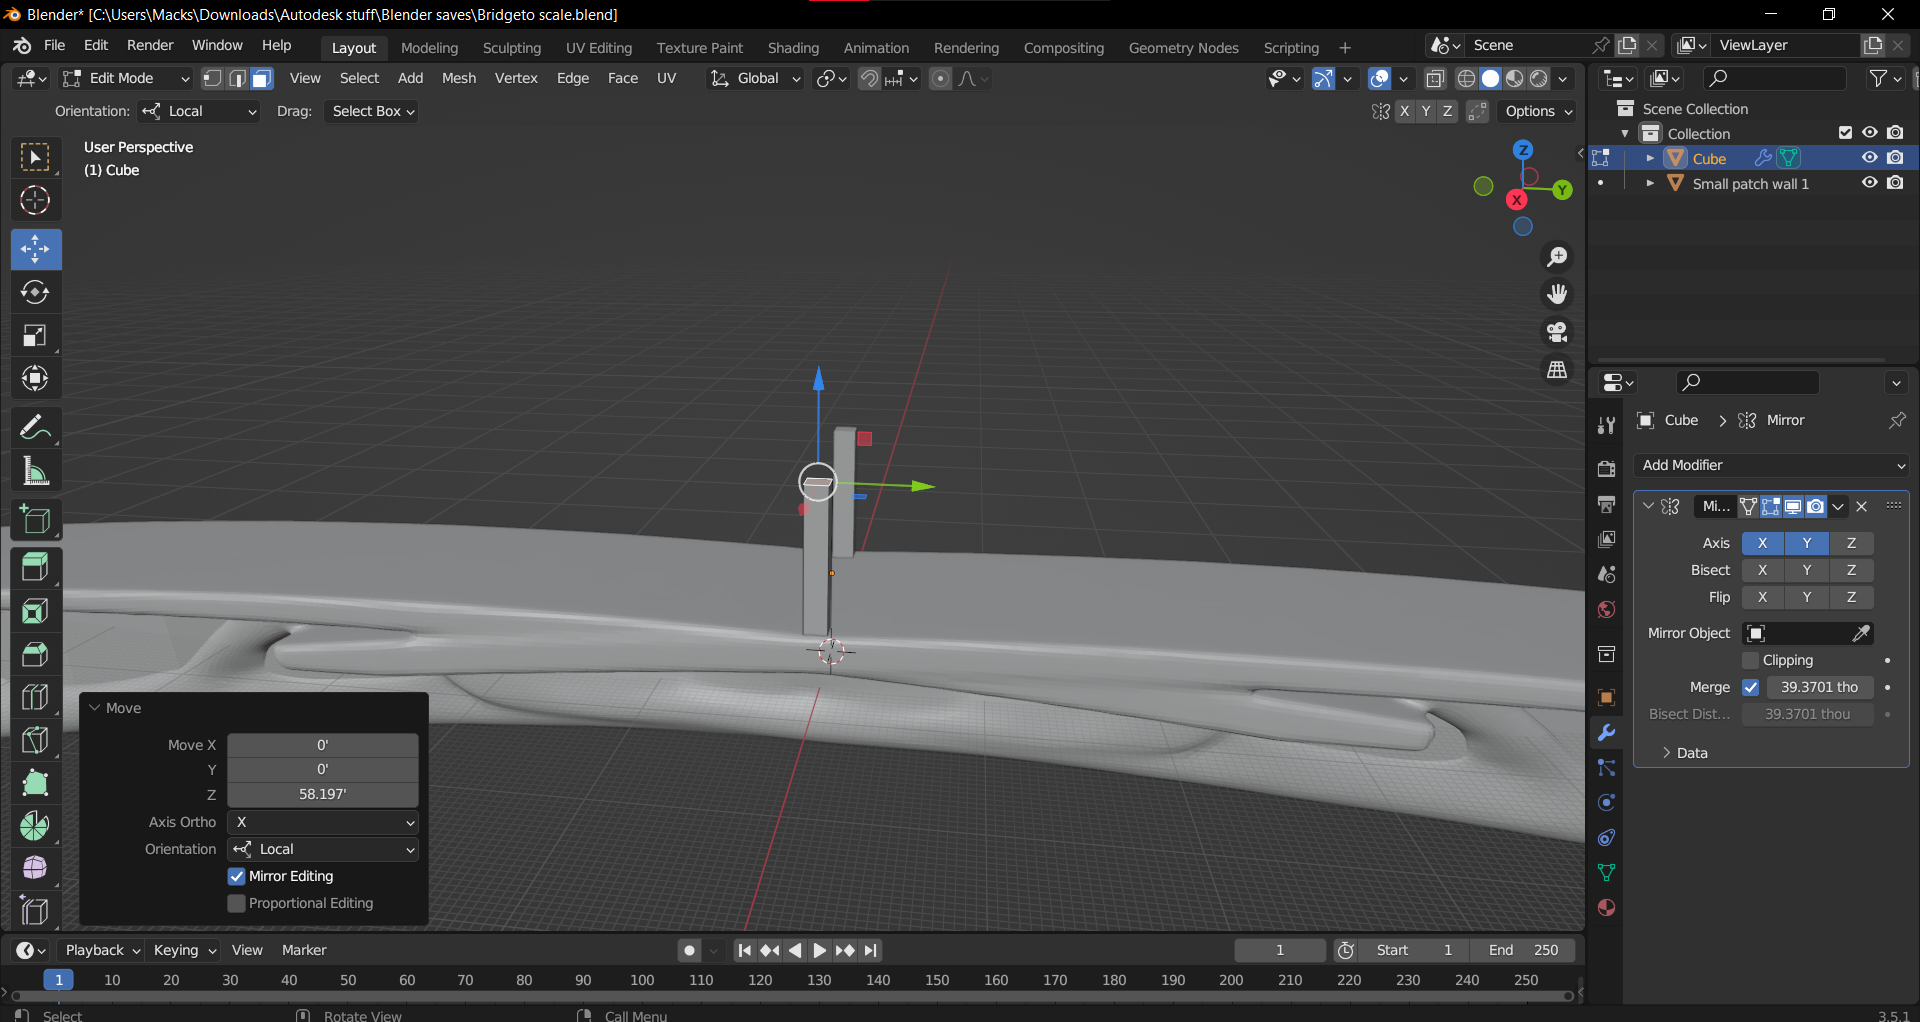Enable Clipping checkbox in Mirror modifier
Screen dimensions: 1920x1022
(1750, 660)
